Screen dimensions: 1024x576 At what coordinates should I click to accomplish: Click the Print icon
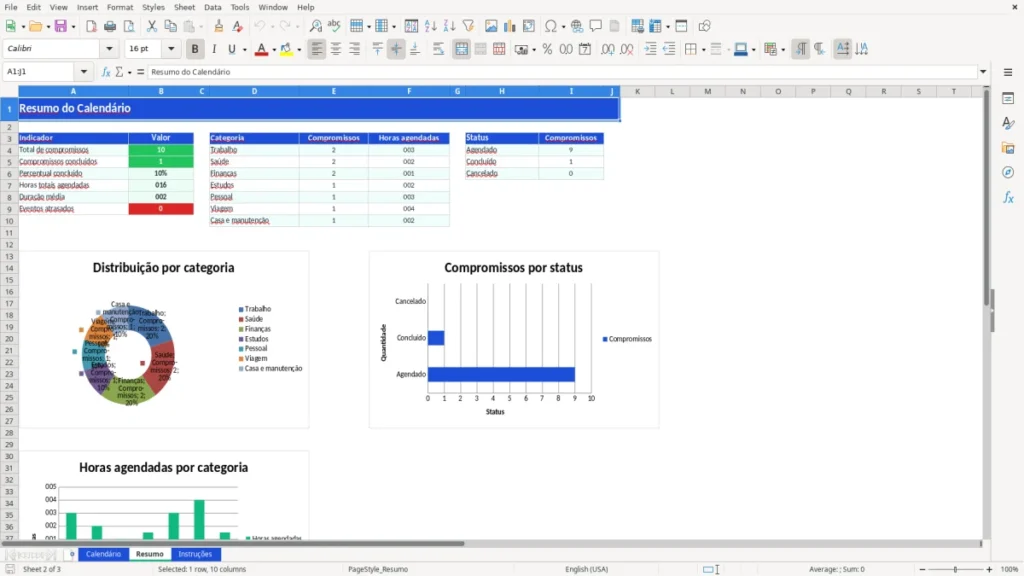tap(110, 26)
